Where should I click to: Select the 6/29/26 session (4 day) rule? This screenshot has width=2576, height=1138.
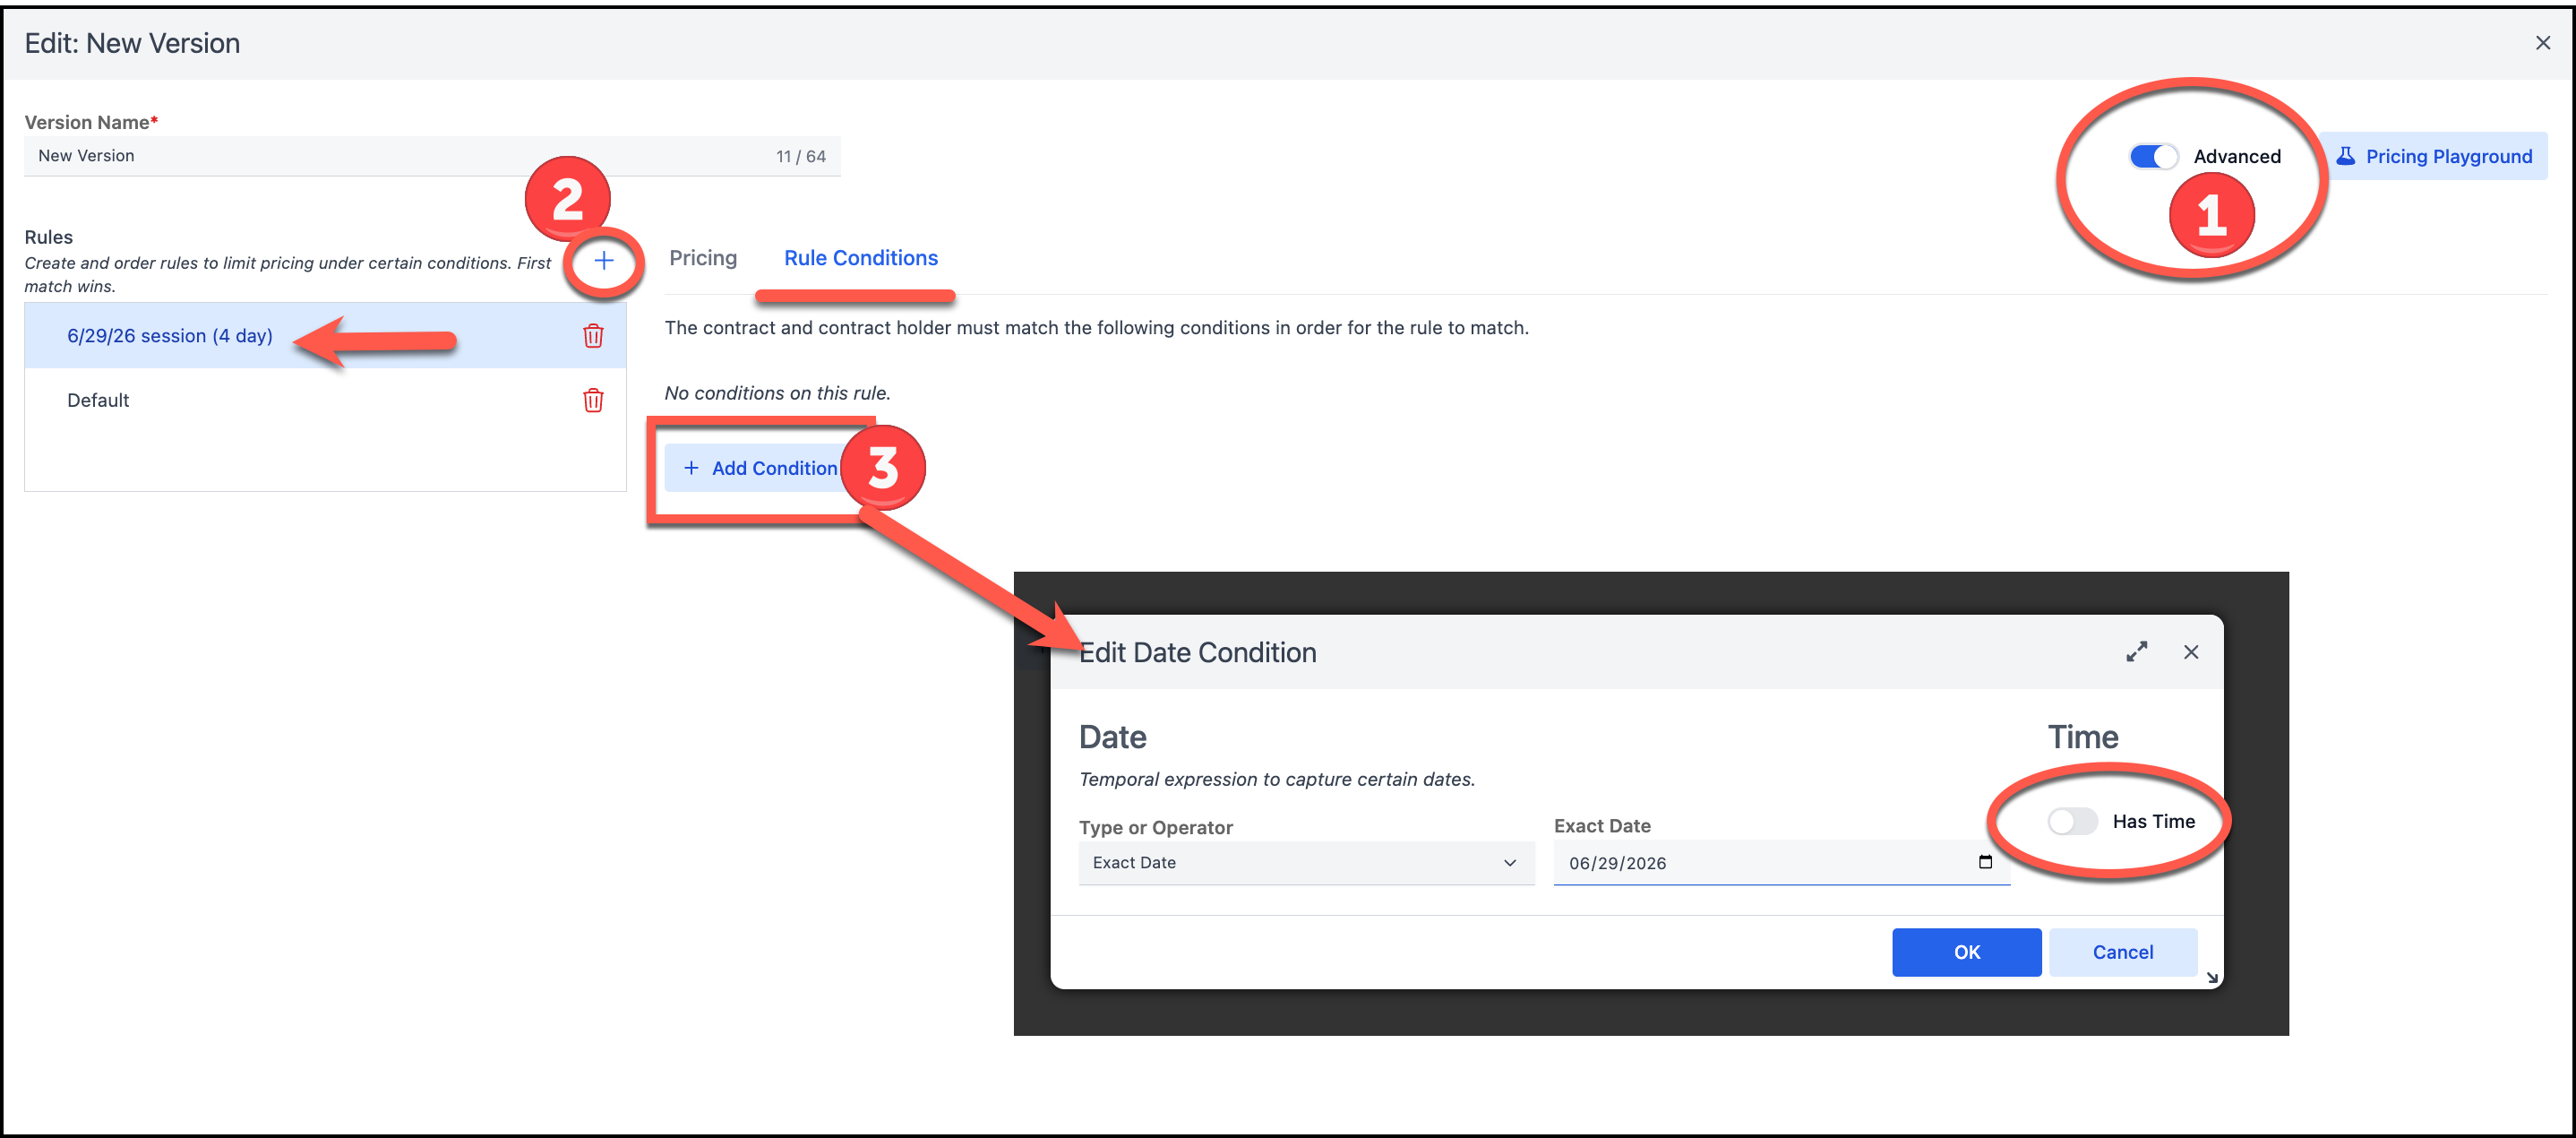[170, 336]
